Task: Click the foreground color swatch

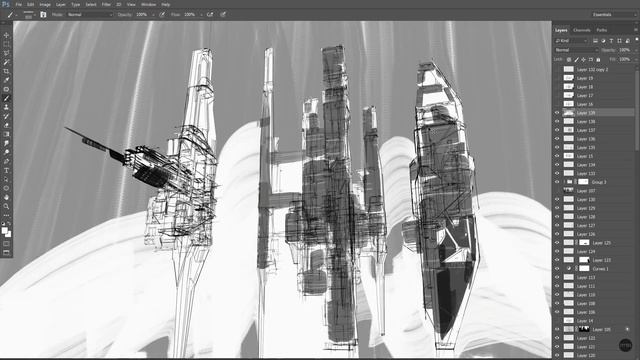Action: coord(4,231)
